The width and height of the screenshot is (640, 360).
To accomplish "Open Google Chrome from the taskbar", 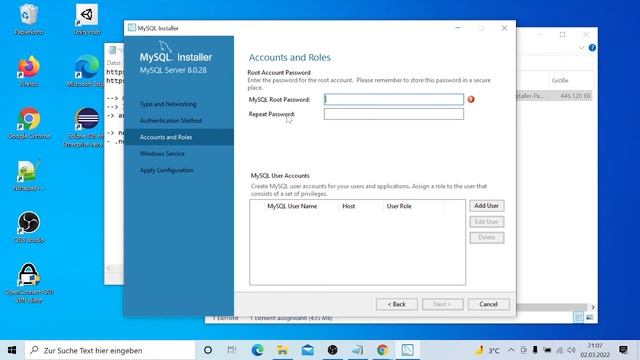I will pos(382,350).
